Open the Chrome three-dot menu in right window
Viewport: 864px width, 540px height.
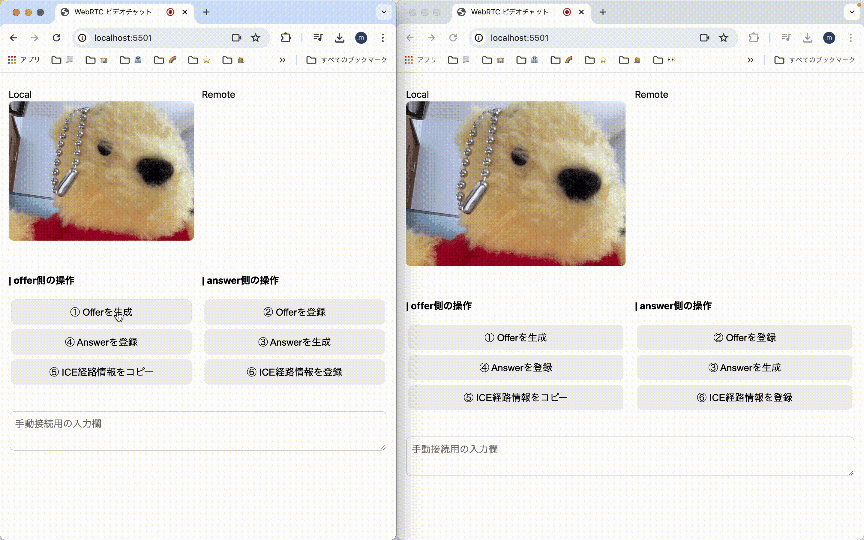(851, 38)
